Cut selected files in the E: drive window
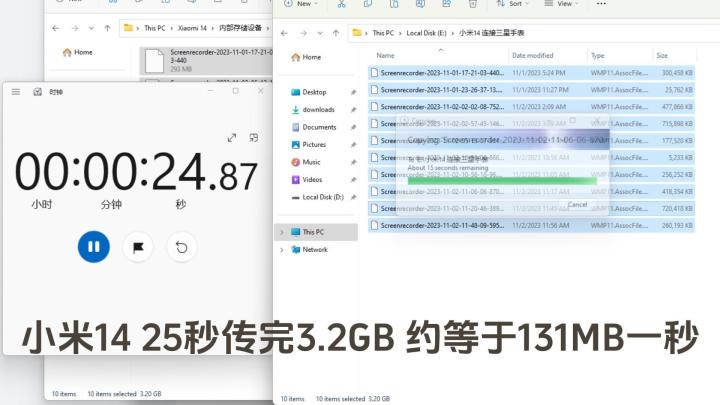This screenshot has width=720, height=405. pos(341,4)
